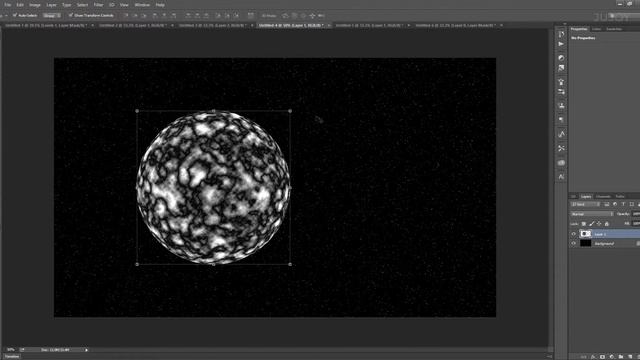
Task: Toggle filter for type layers icon
Action: (623, 204)
